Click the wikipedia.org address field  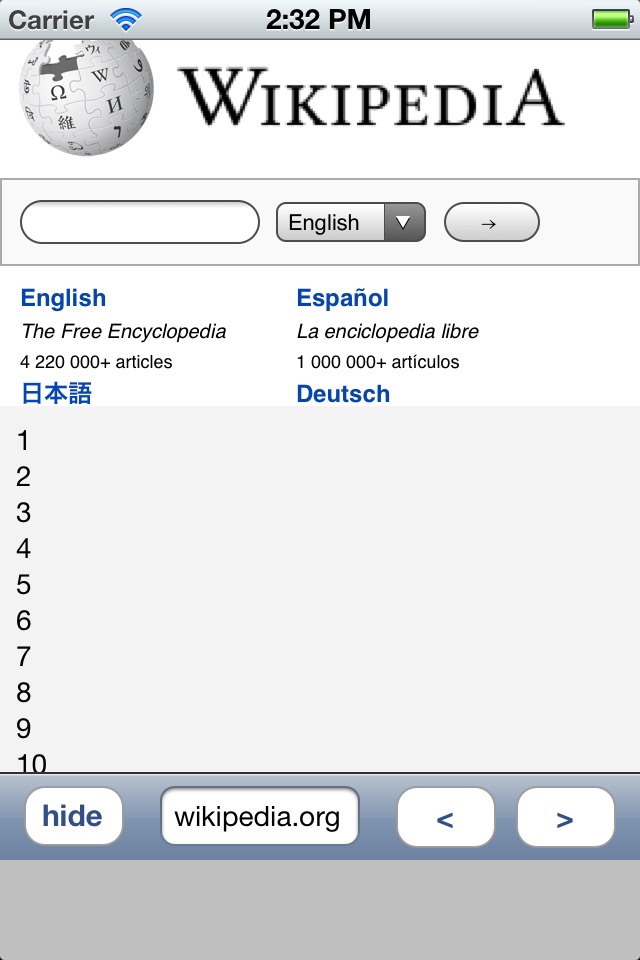pos(260,816)
